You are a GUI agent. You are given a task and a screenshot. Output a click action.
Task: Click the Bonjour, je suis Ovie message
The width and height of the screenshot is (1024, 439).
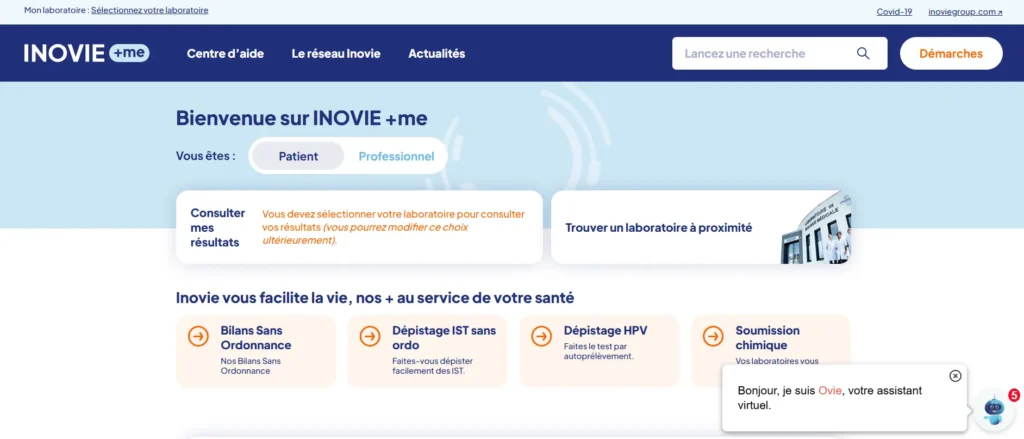pos(829,398)
